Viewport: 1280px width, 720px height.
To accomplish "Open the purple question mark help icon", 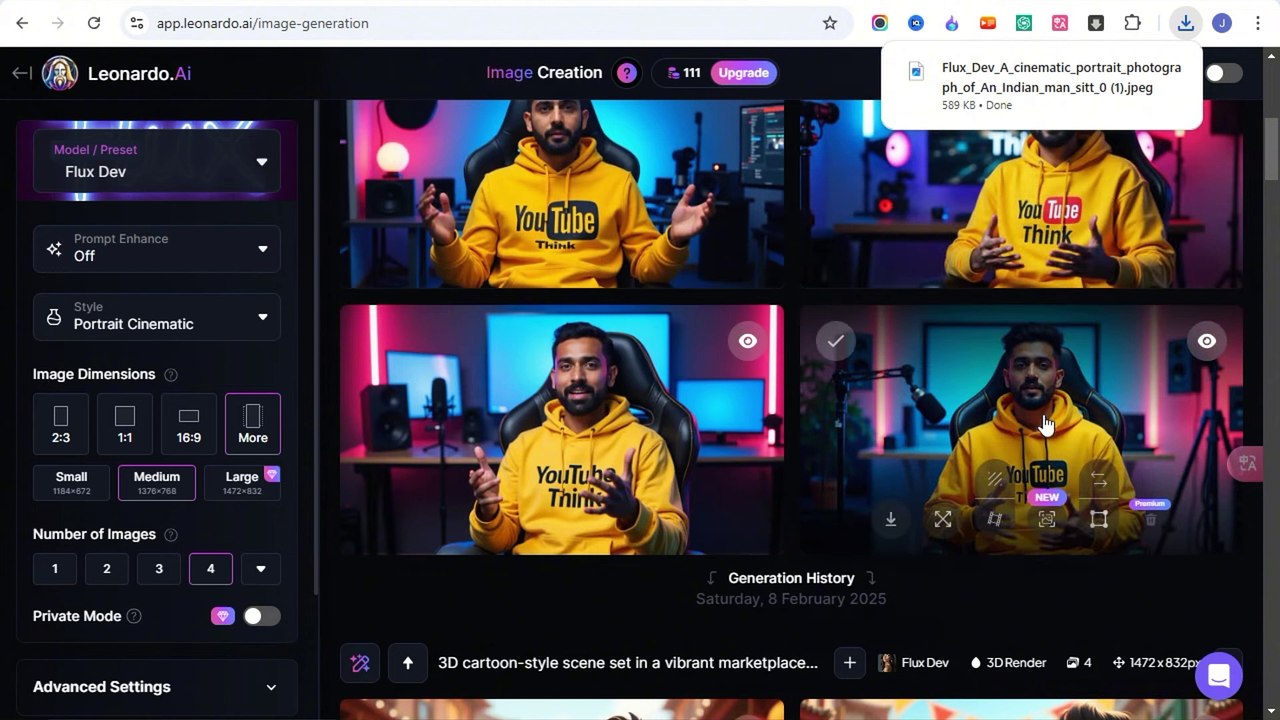I will click(x=627, y=73).
